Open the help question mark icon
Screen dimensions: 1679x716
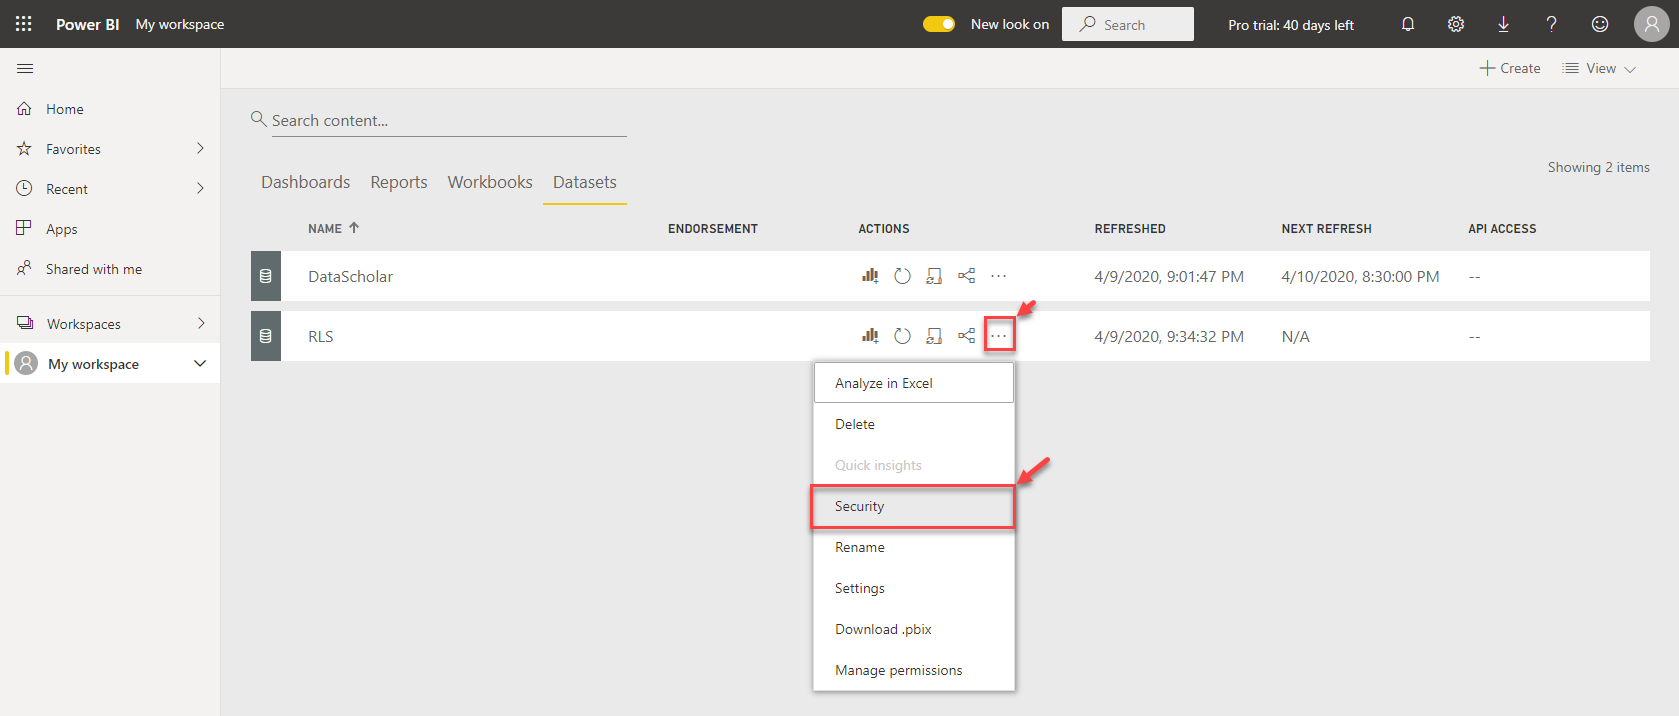pyautogui.click(x=1551, y=24)
